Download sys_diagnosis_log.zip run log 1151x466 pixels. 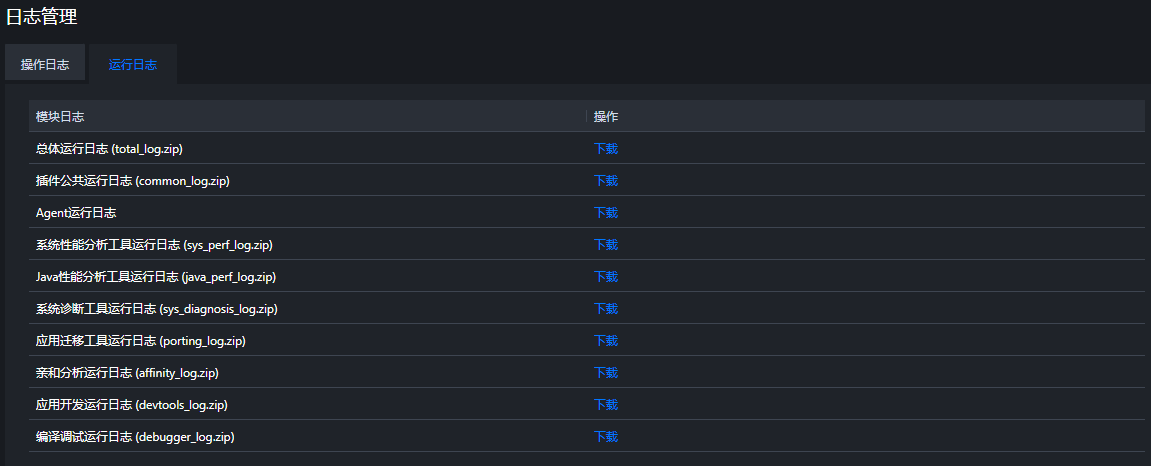pyautogui.click(x=606, y=309)
